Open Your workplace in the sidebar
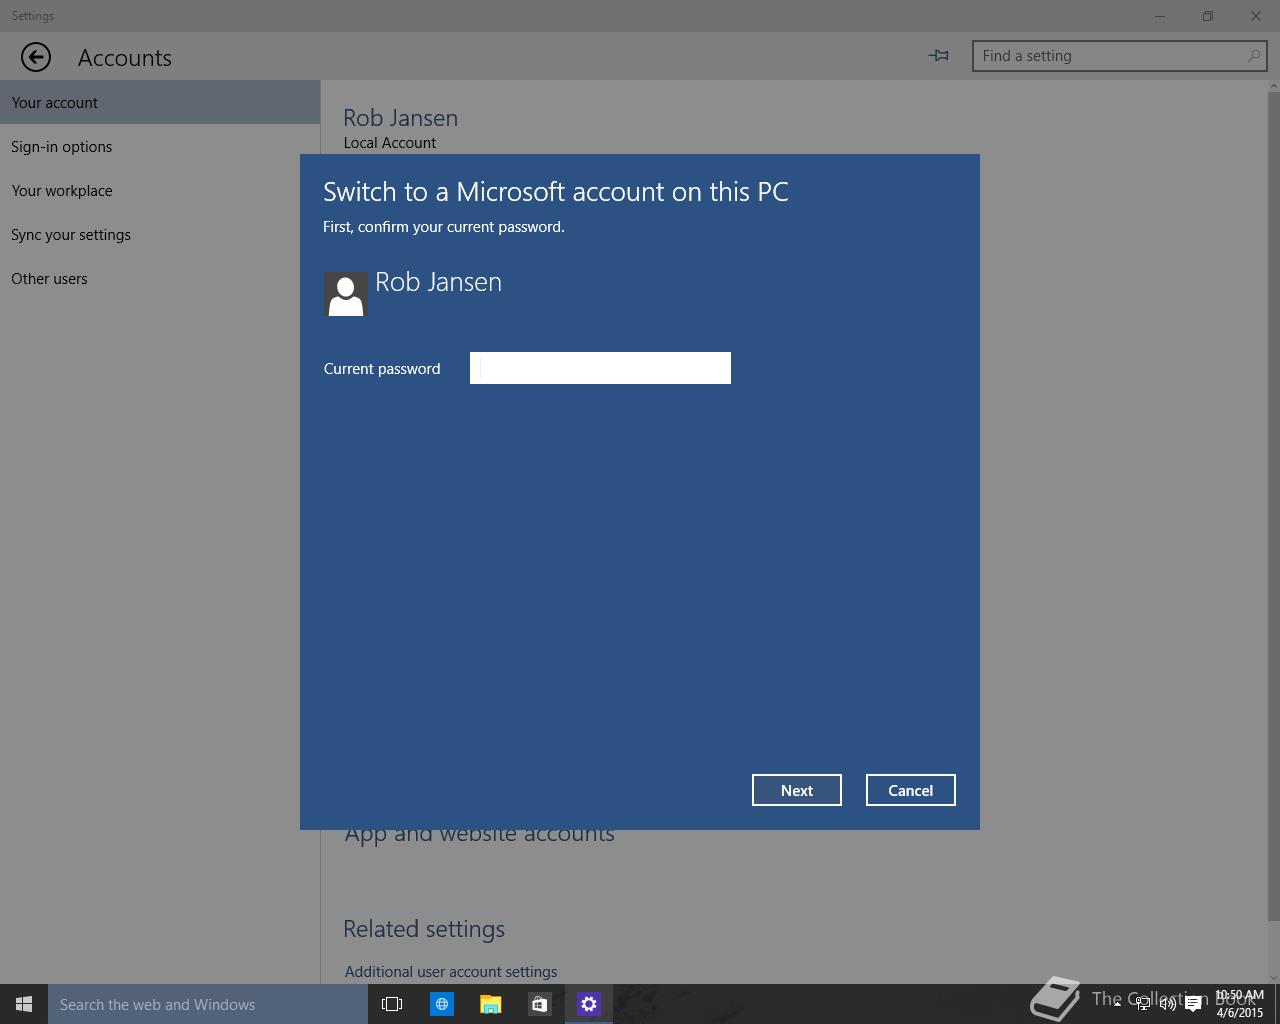1280x1024 pixels. 160,190
